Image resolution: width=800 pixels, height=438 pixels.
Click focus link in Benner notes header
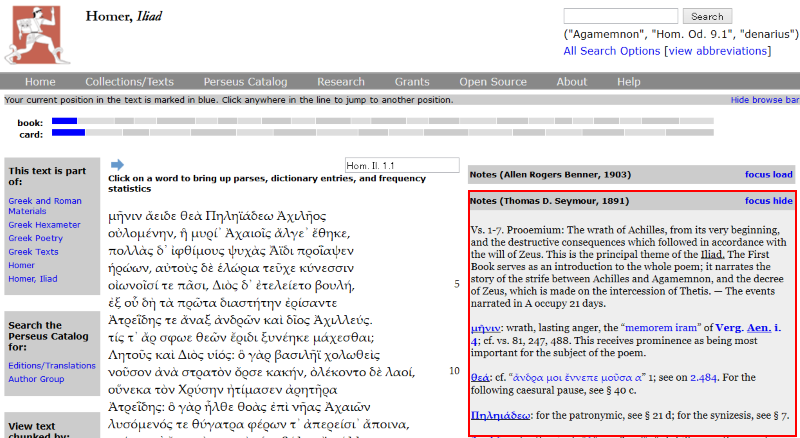(x=757, y=175)
